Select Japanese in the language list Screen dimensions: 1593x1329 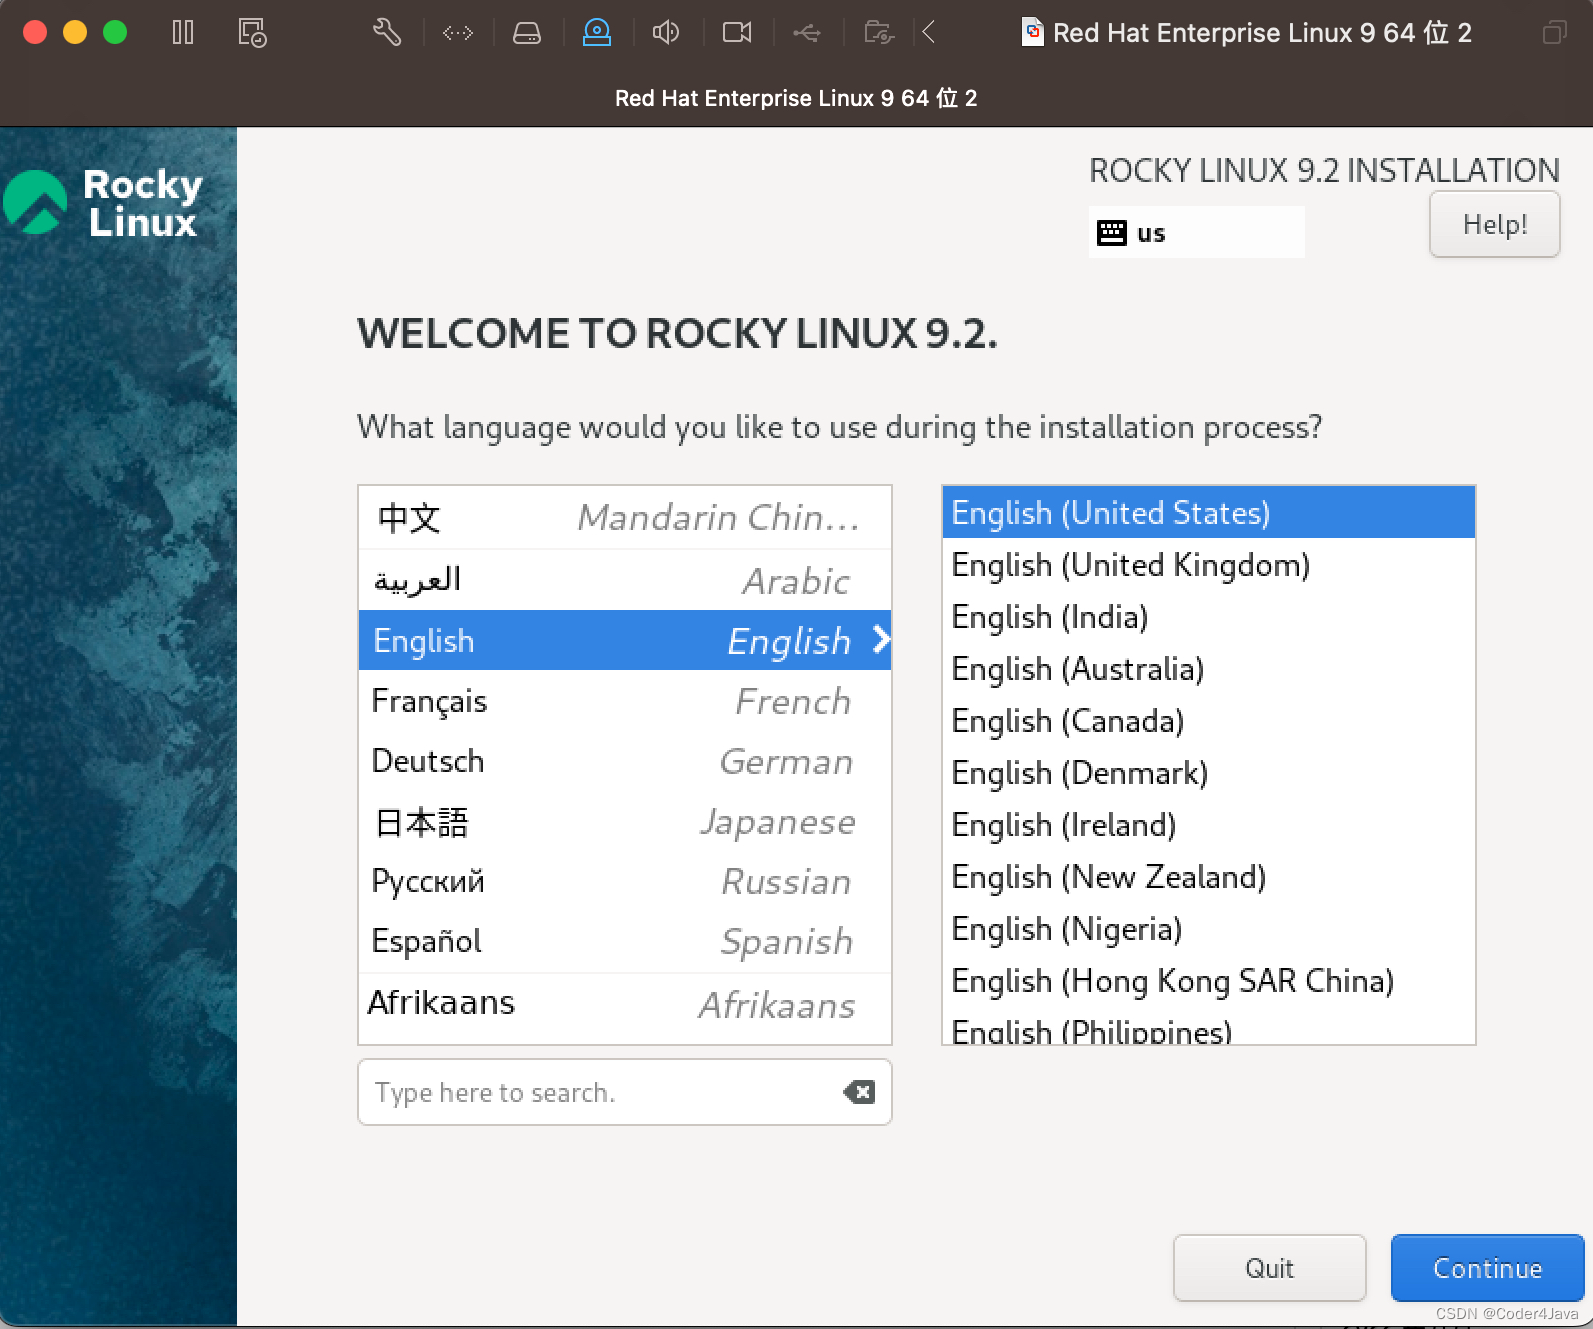[x=625, y=822]
